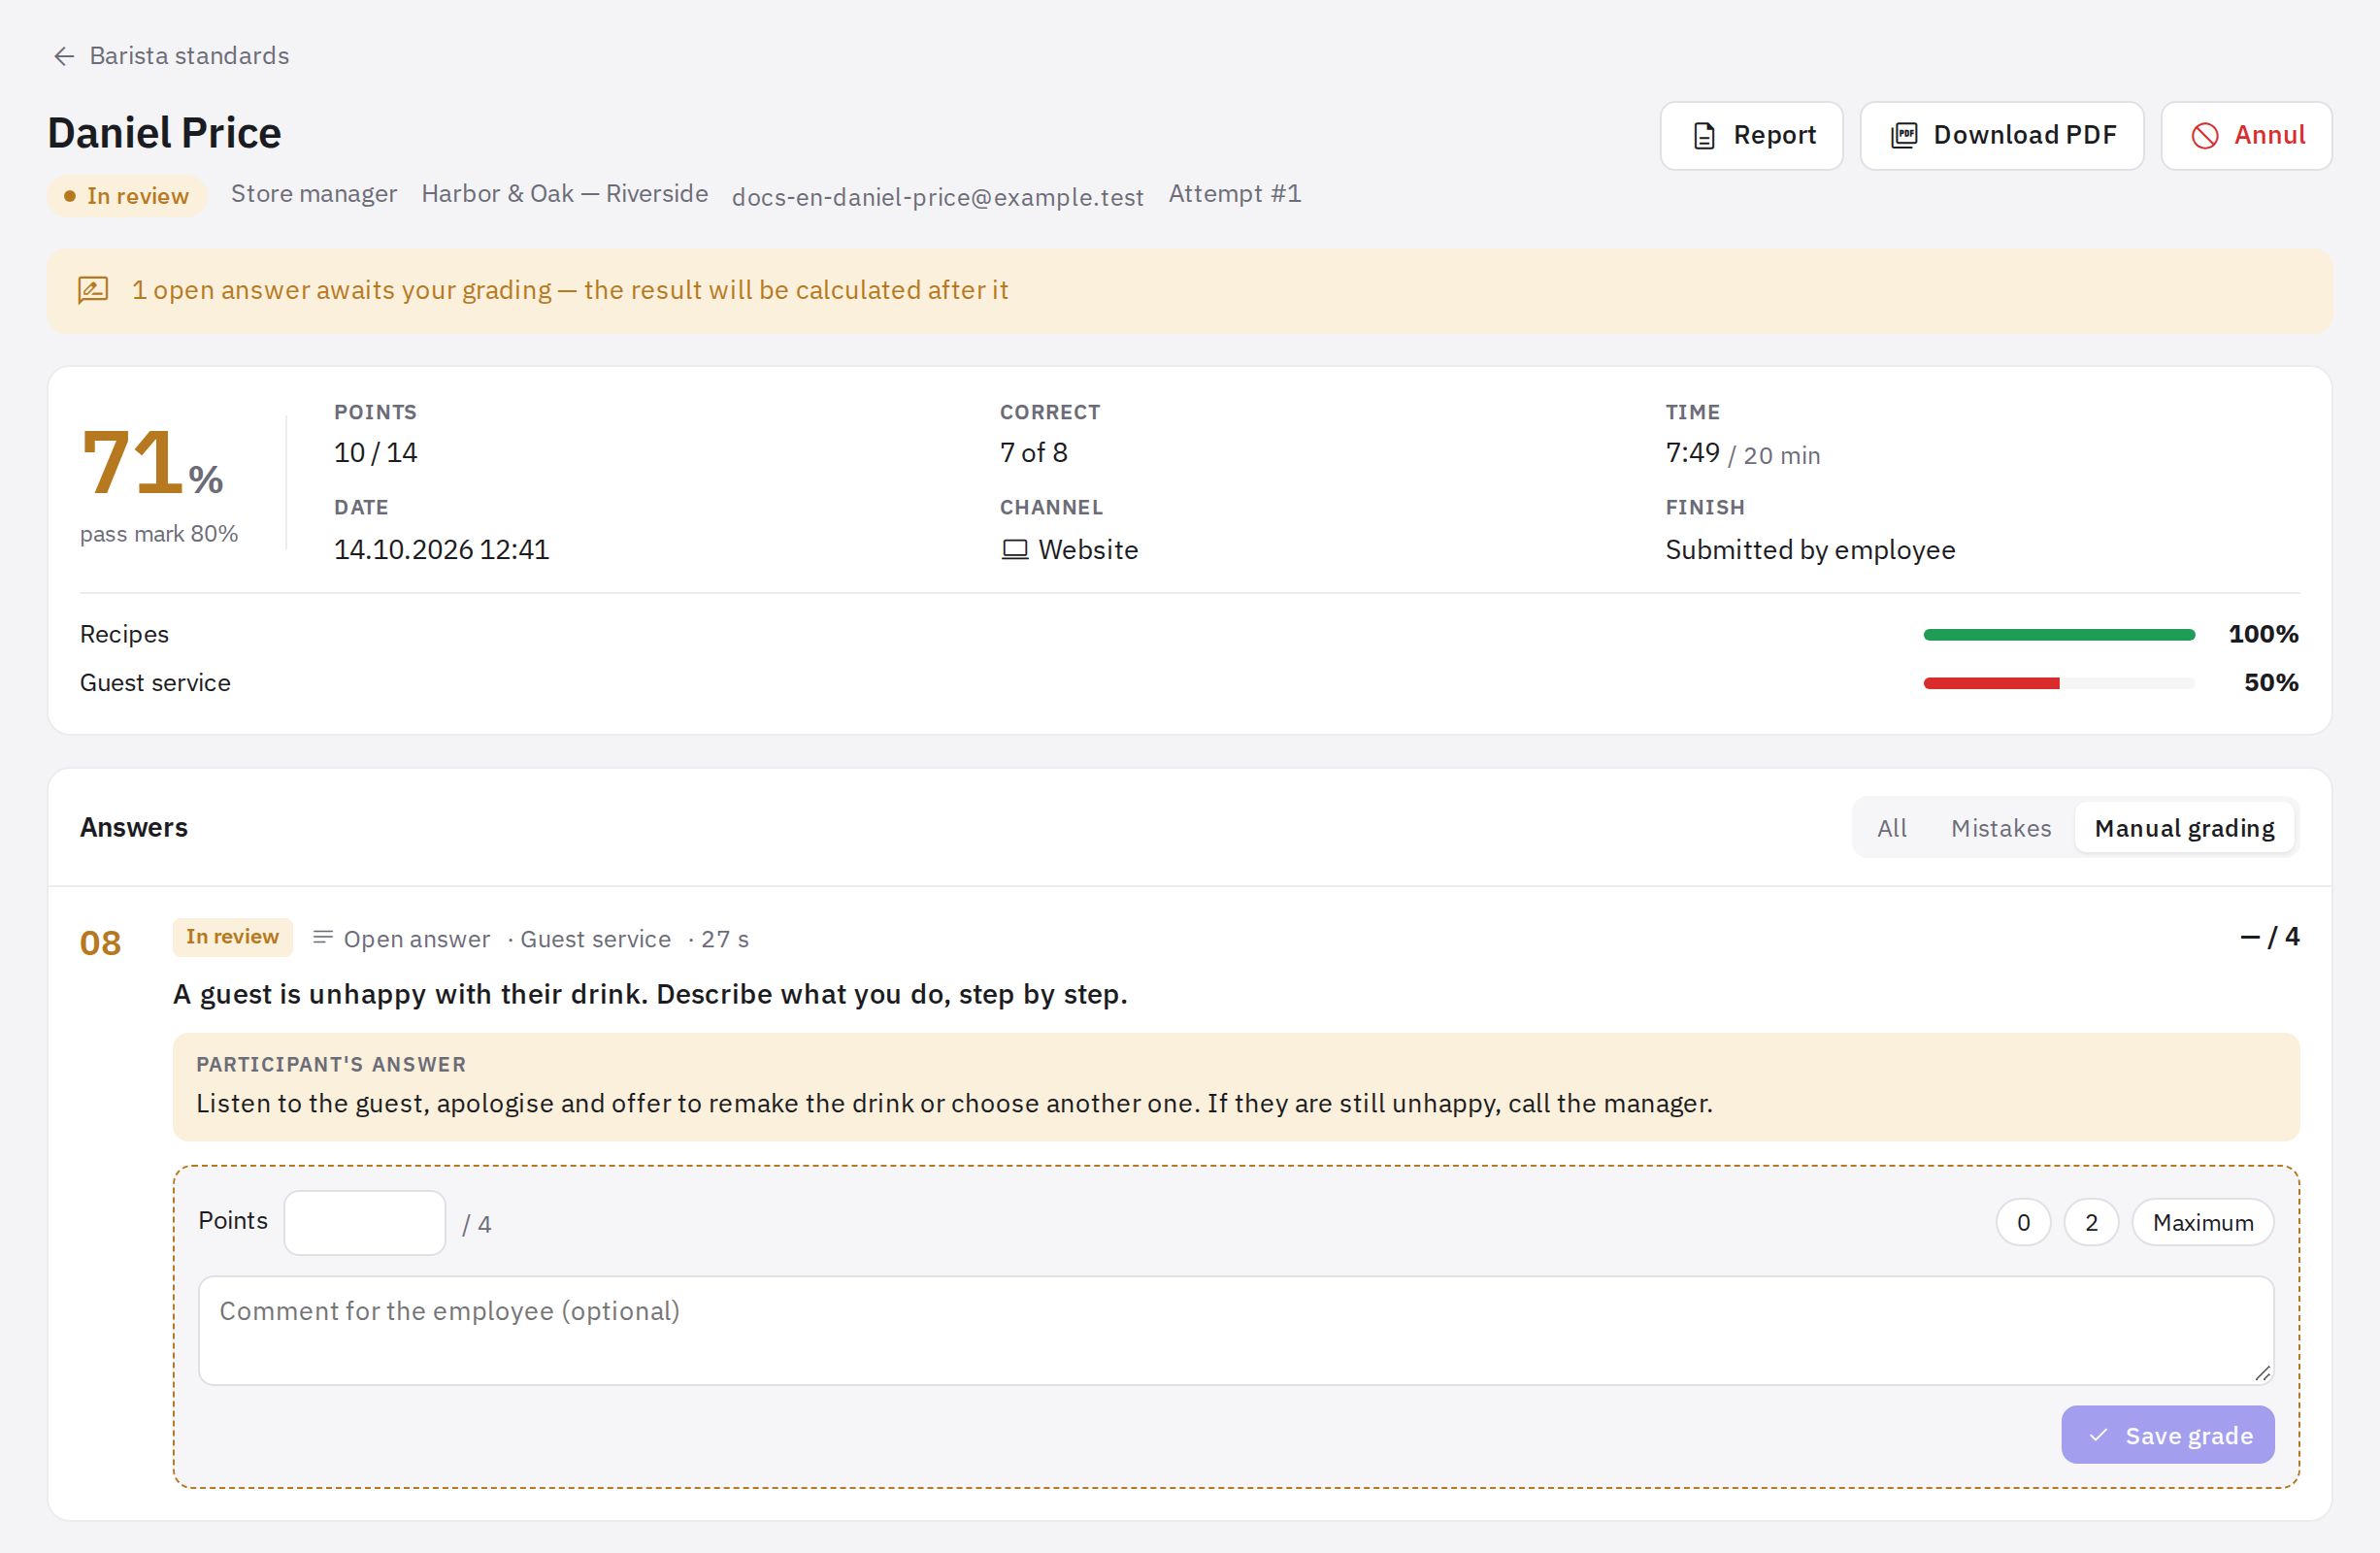Click the correct count 7 of 8
This screenshot has width=2380, height=1553.
click(x=1034, y=453)
